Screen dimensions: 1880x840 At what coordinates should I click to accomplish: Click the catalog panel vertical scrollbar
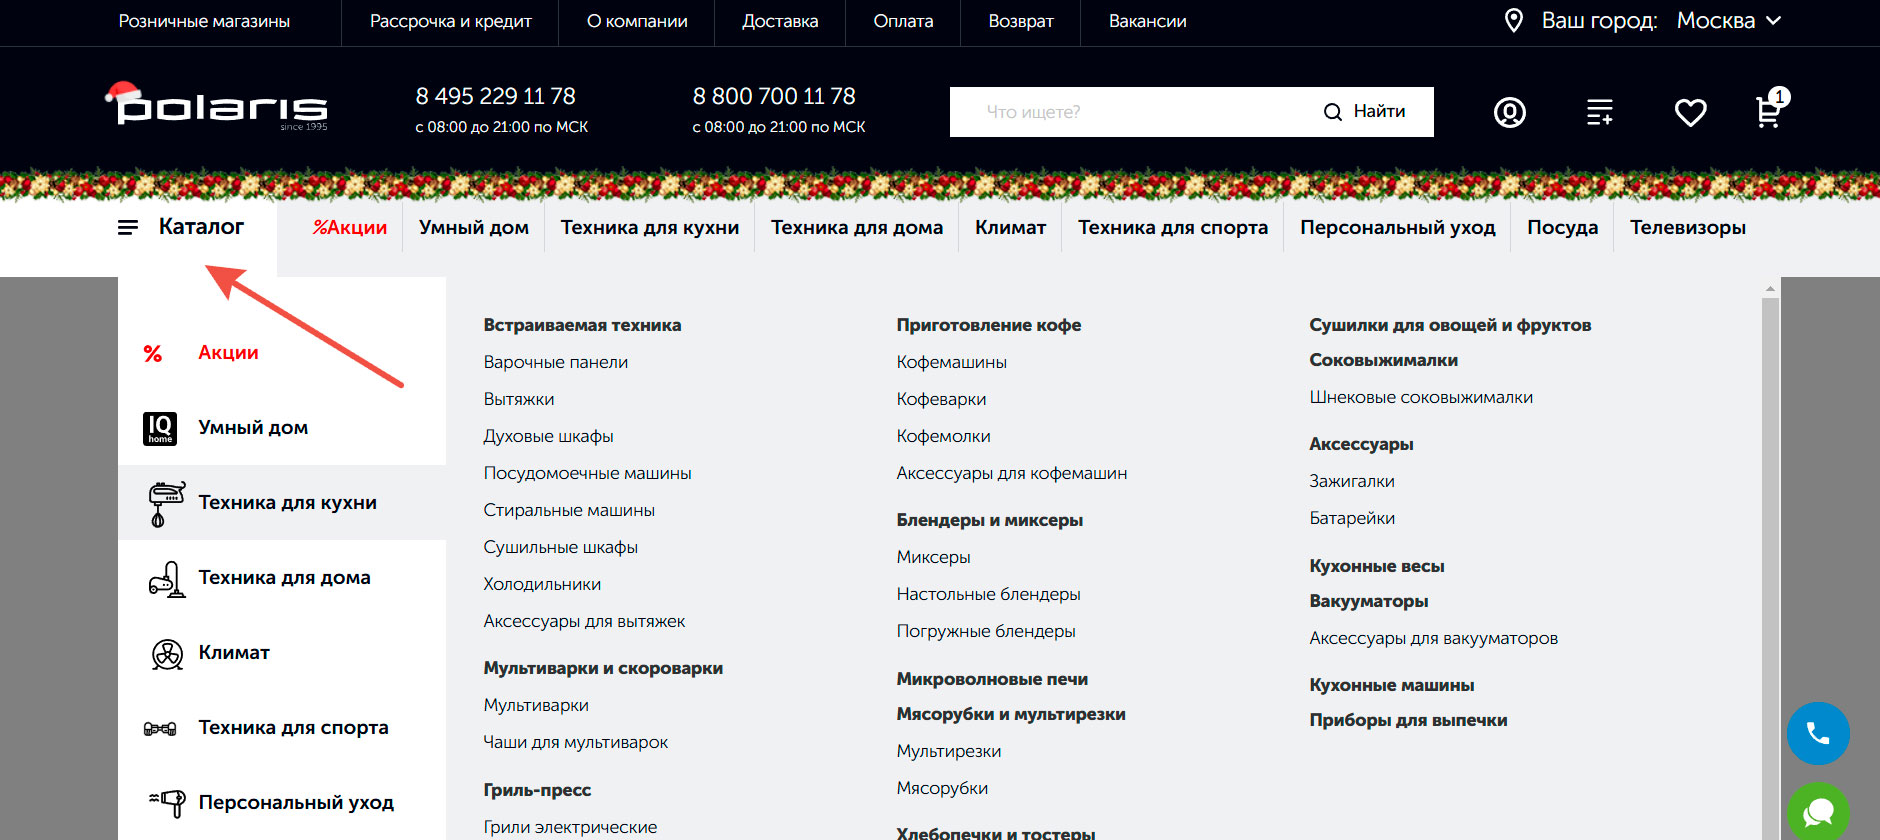[x=1770, y=560]
